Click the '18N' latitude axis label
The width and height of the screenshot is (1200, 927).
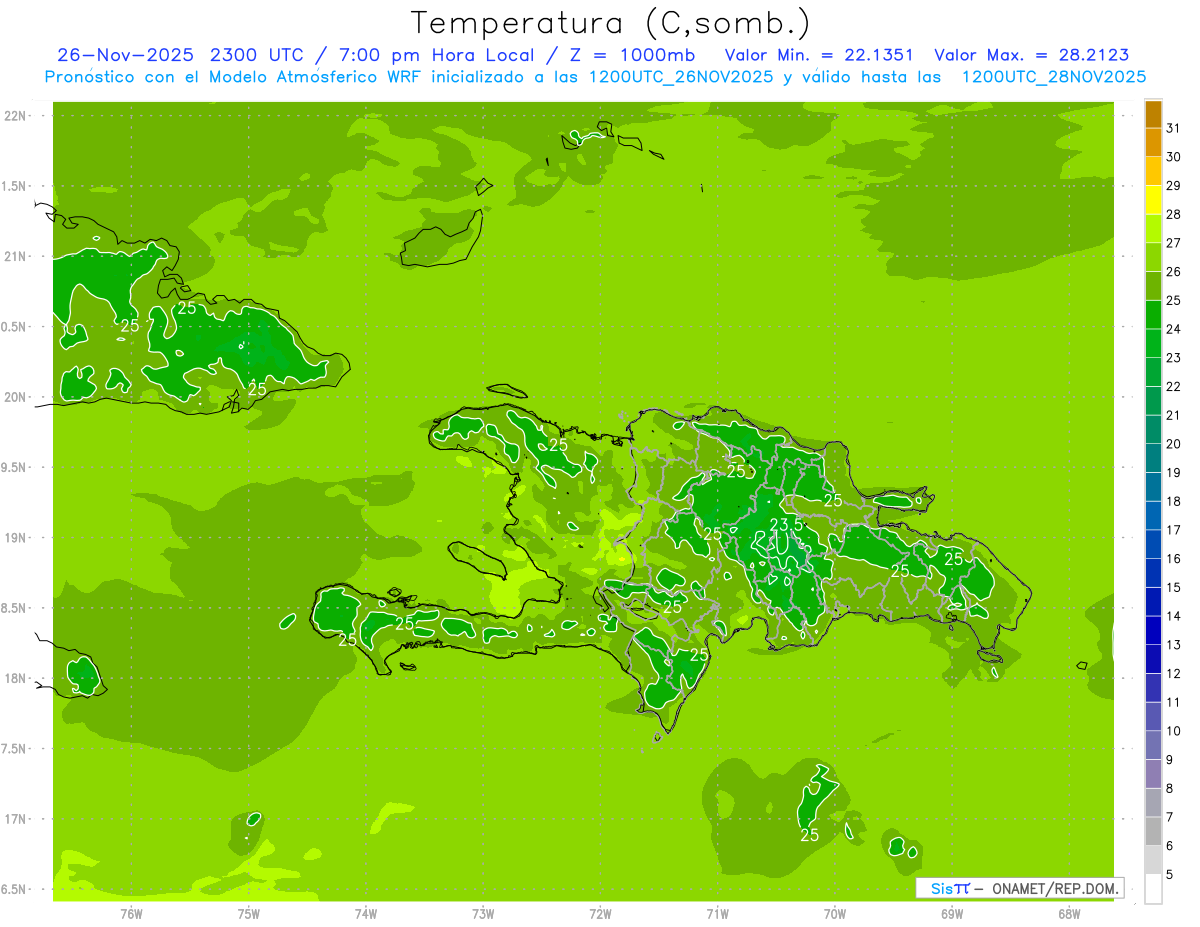click(x=15, y=678)
